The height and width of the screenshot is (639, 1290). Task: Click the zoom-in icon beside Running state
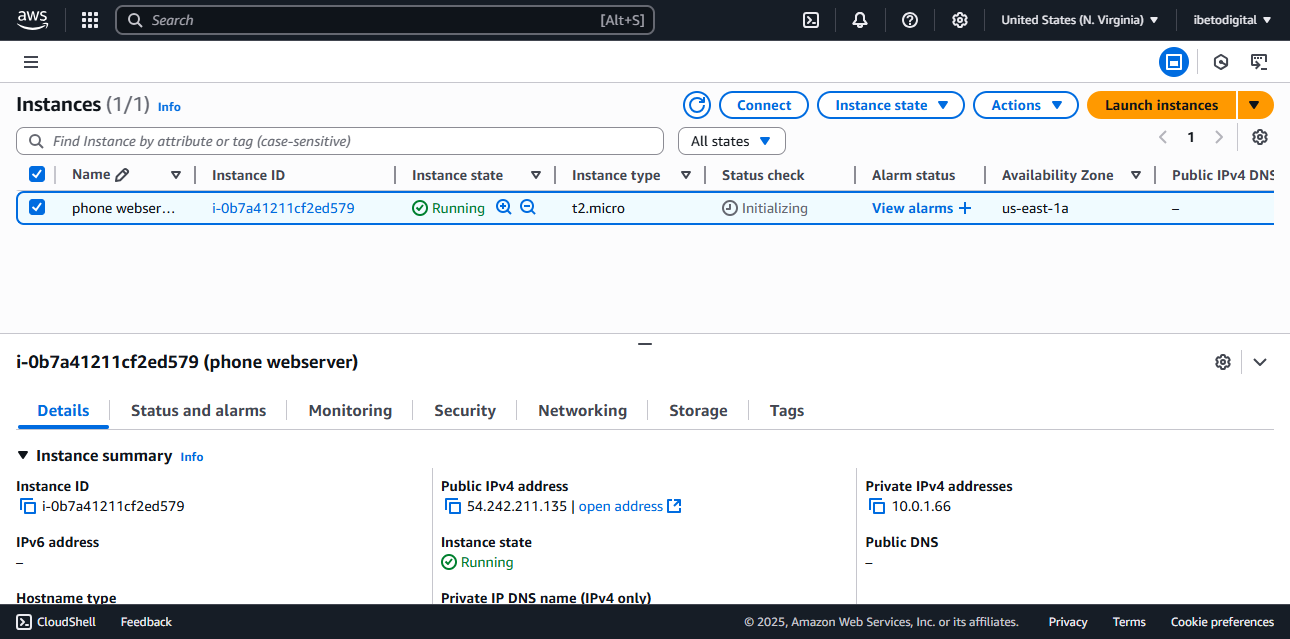pyautogui.click(x=504, y=207)
